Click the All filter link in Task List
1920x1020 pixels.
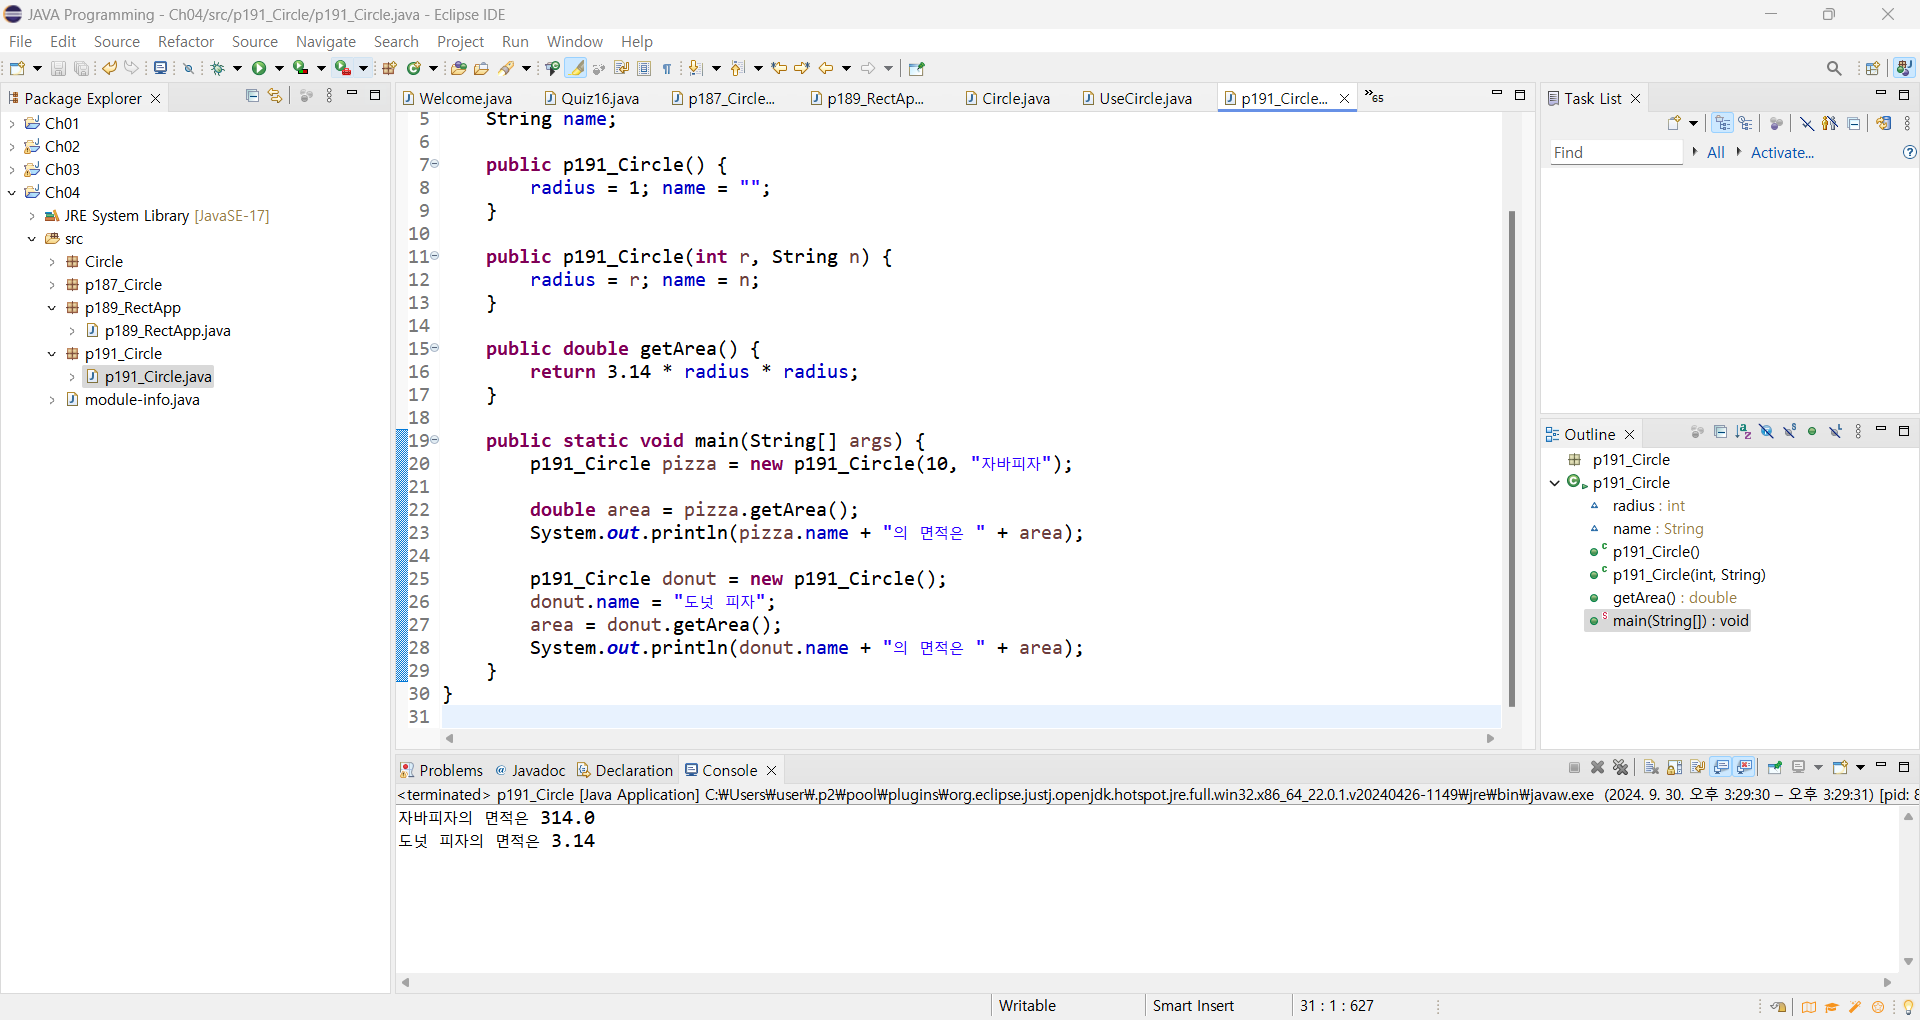[1716, 152]
